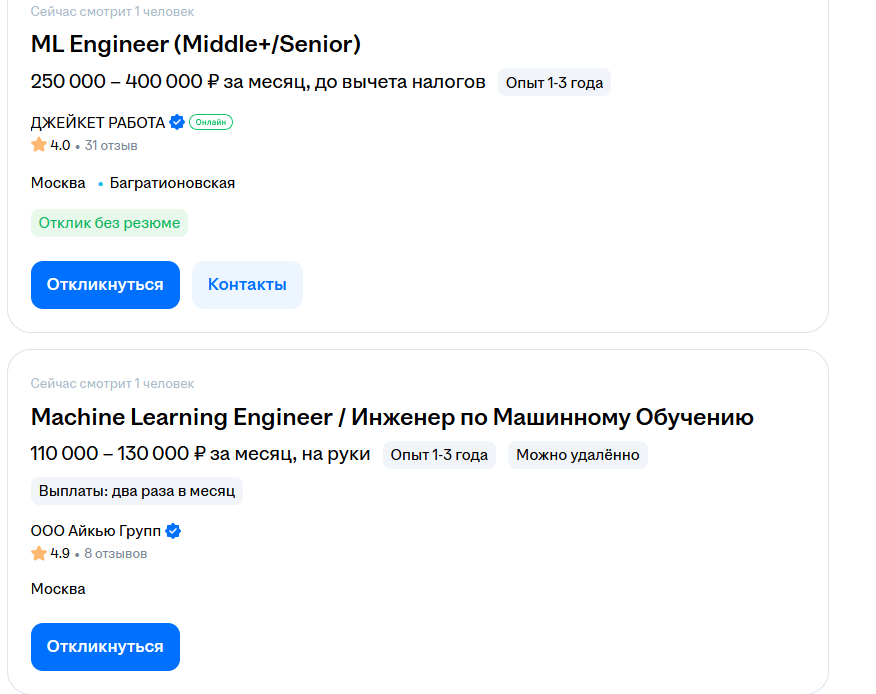Click the Выплаты: два раза в месяц tag
The image size is (876, 694).
[137, 491]
